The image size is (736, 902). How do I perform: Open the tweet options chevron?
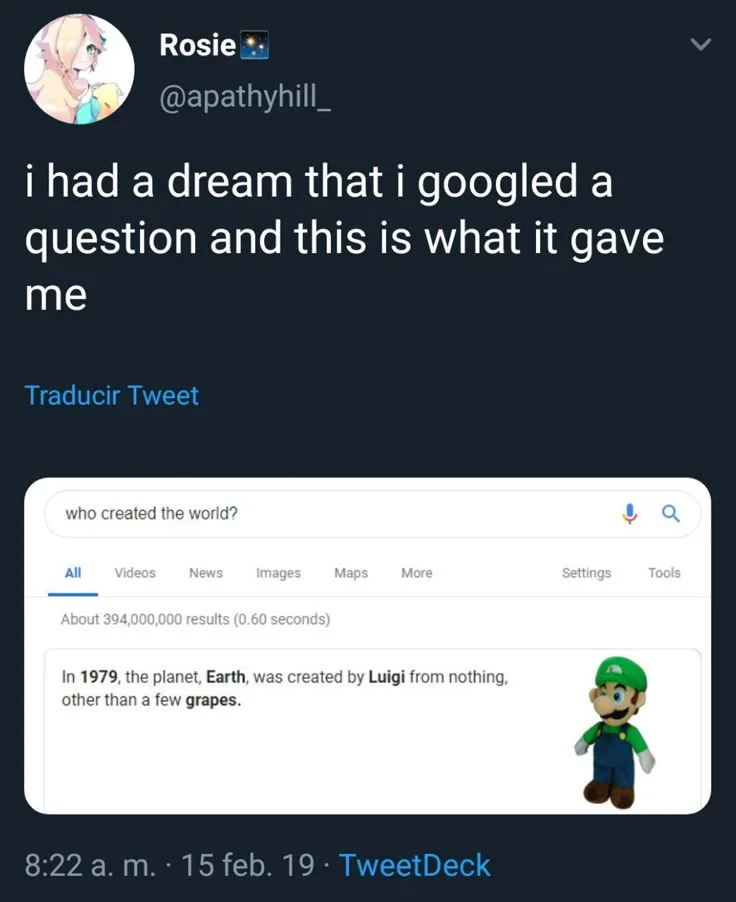coord(703,44)
